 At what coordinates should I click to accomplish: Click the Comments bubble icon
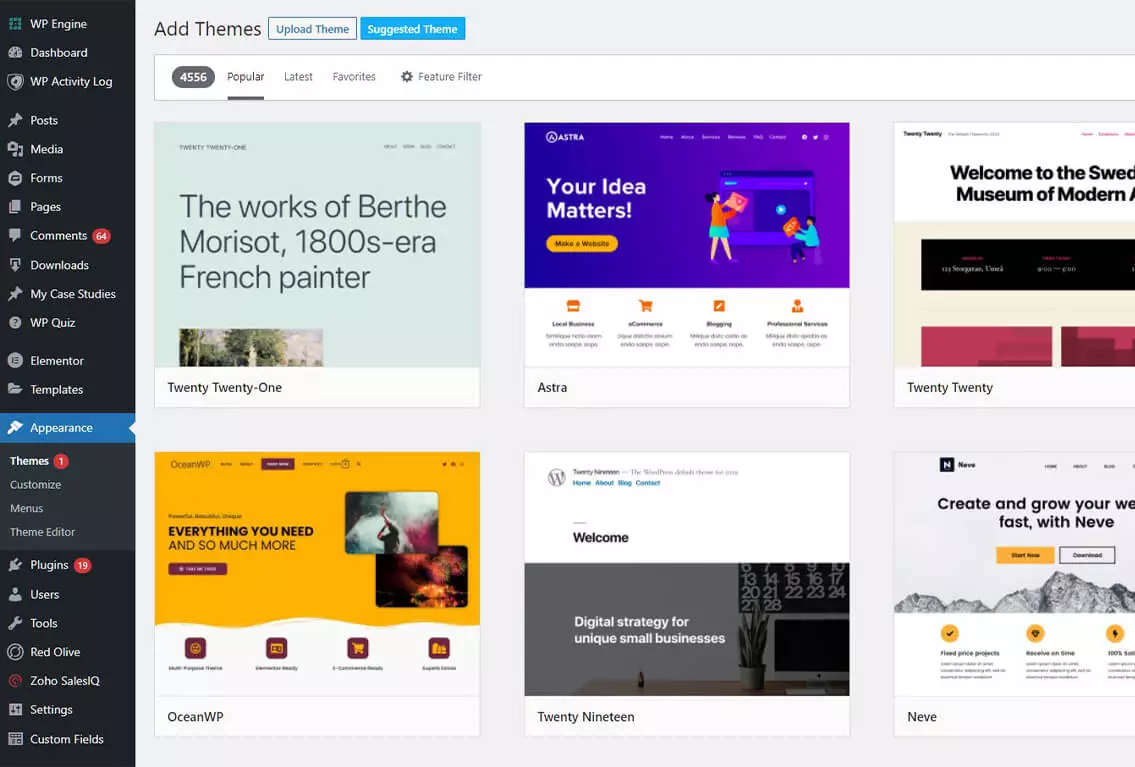pos(15,235)
